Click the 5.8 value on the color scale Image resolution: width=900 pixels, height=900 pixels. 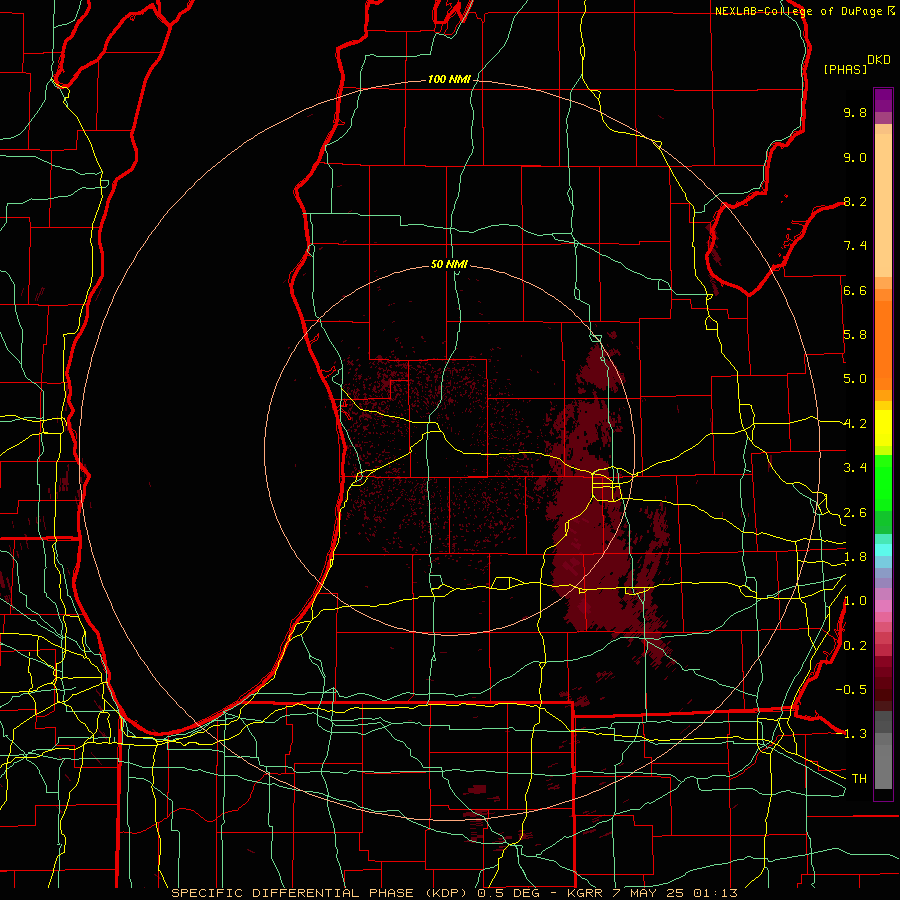pos(855,335)
